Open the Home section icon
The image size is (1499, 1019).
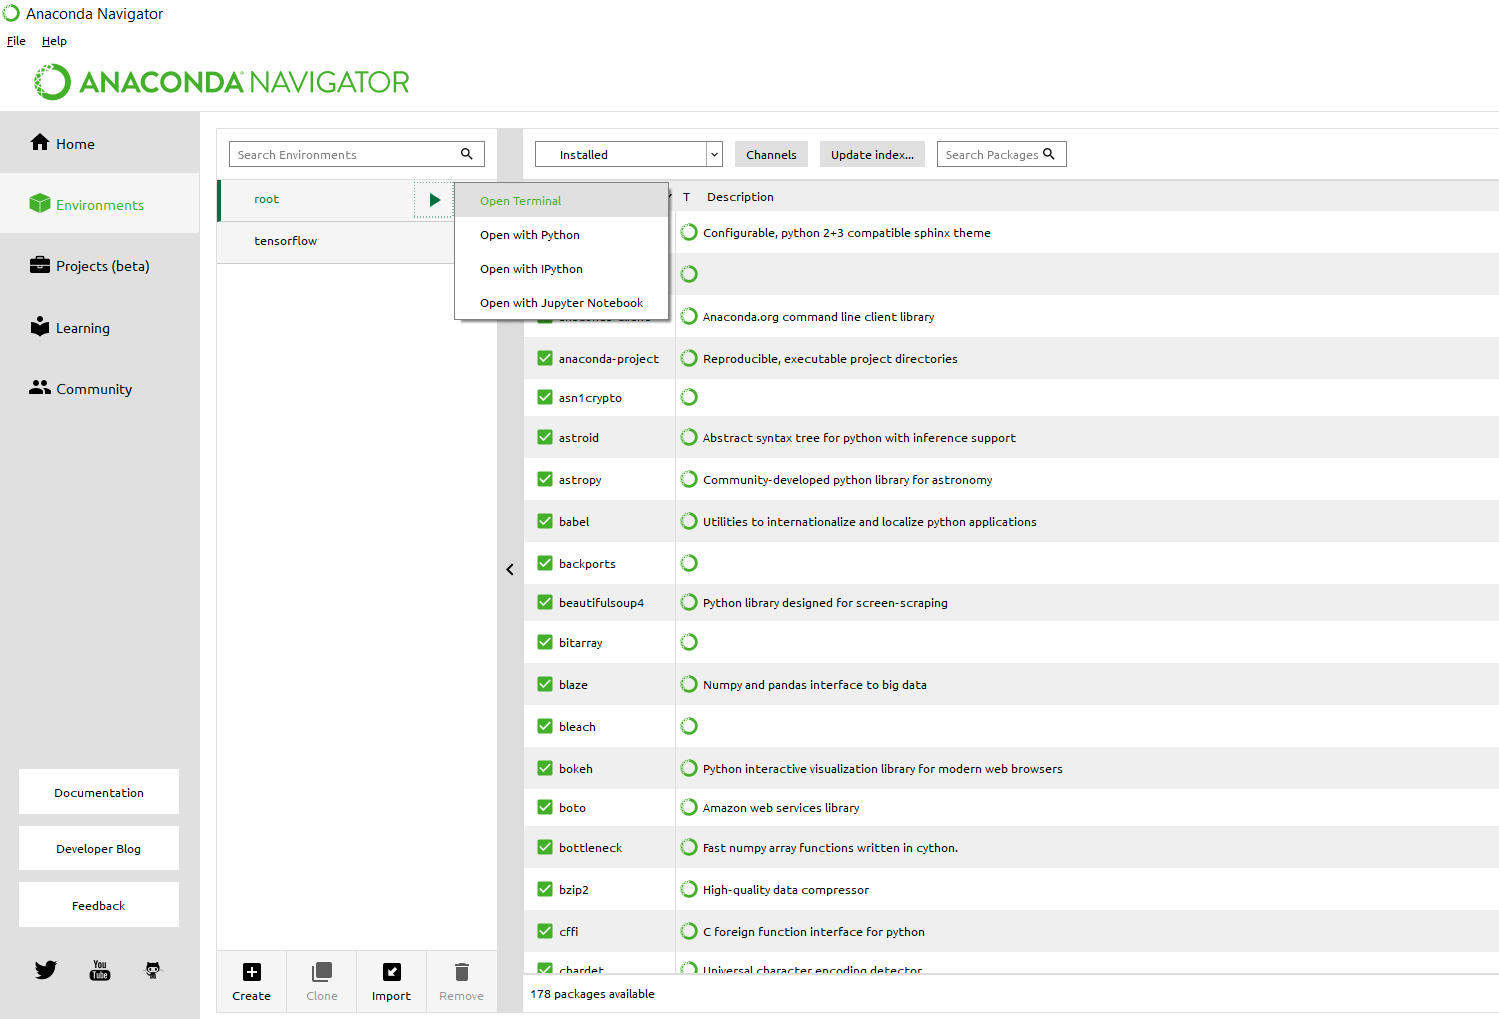40,142
